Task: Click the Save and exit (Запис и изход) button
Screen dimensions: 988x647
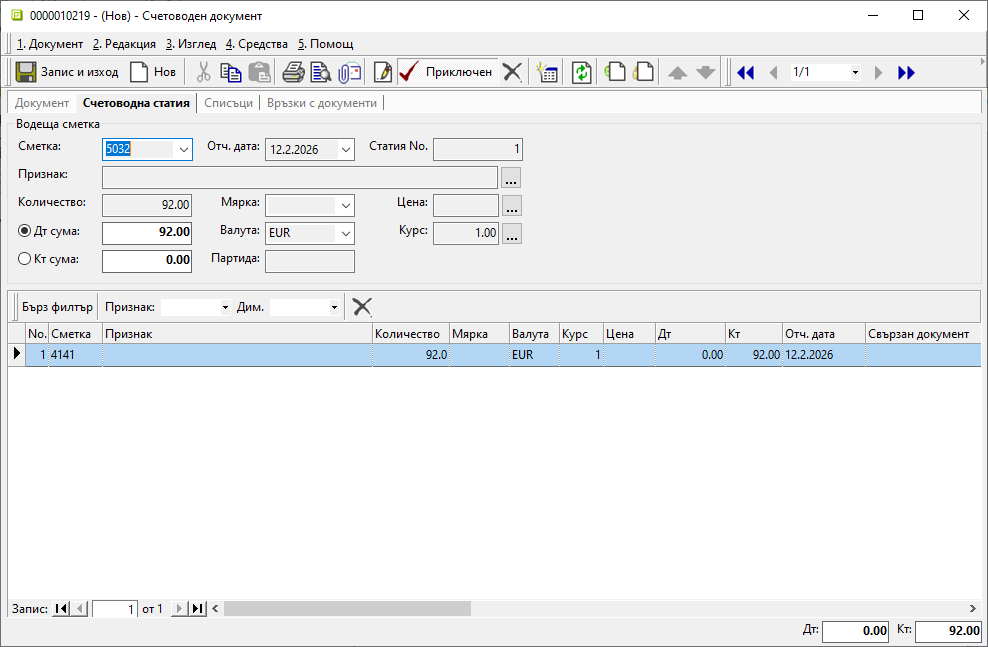Action: [67, 72]
